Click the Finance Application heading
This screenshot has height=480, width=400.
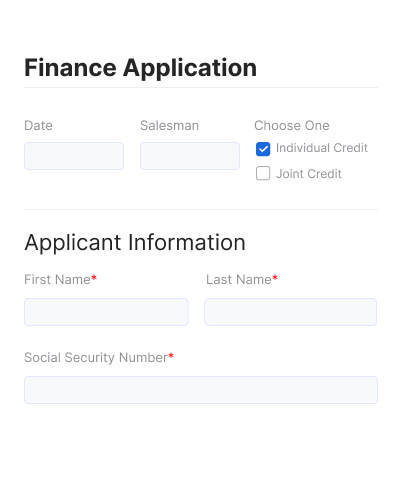coord(140,68)
